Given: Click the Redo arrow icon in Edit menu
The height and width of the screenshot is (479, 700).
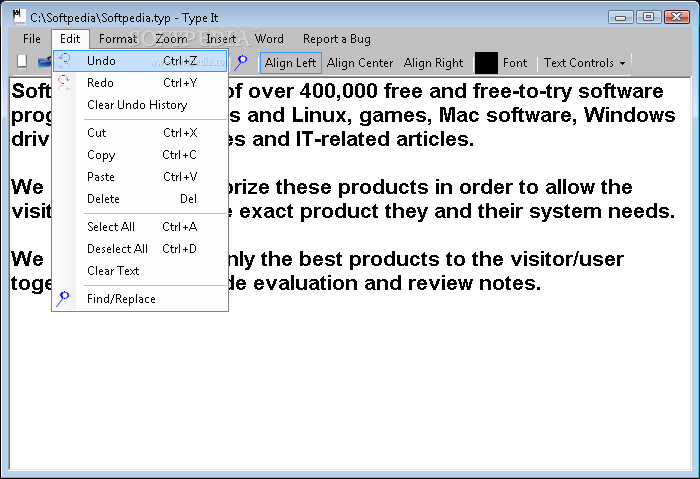Looking at the screenshot, I should point(64,83).
